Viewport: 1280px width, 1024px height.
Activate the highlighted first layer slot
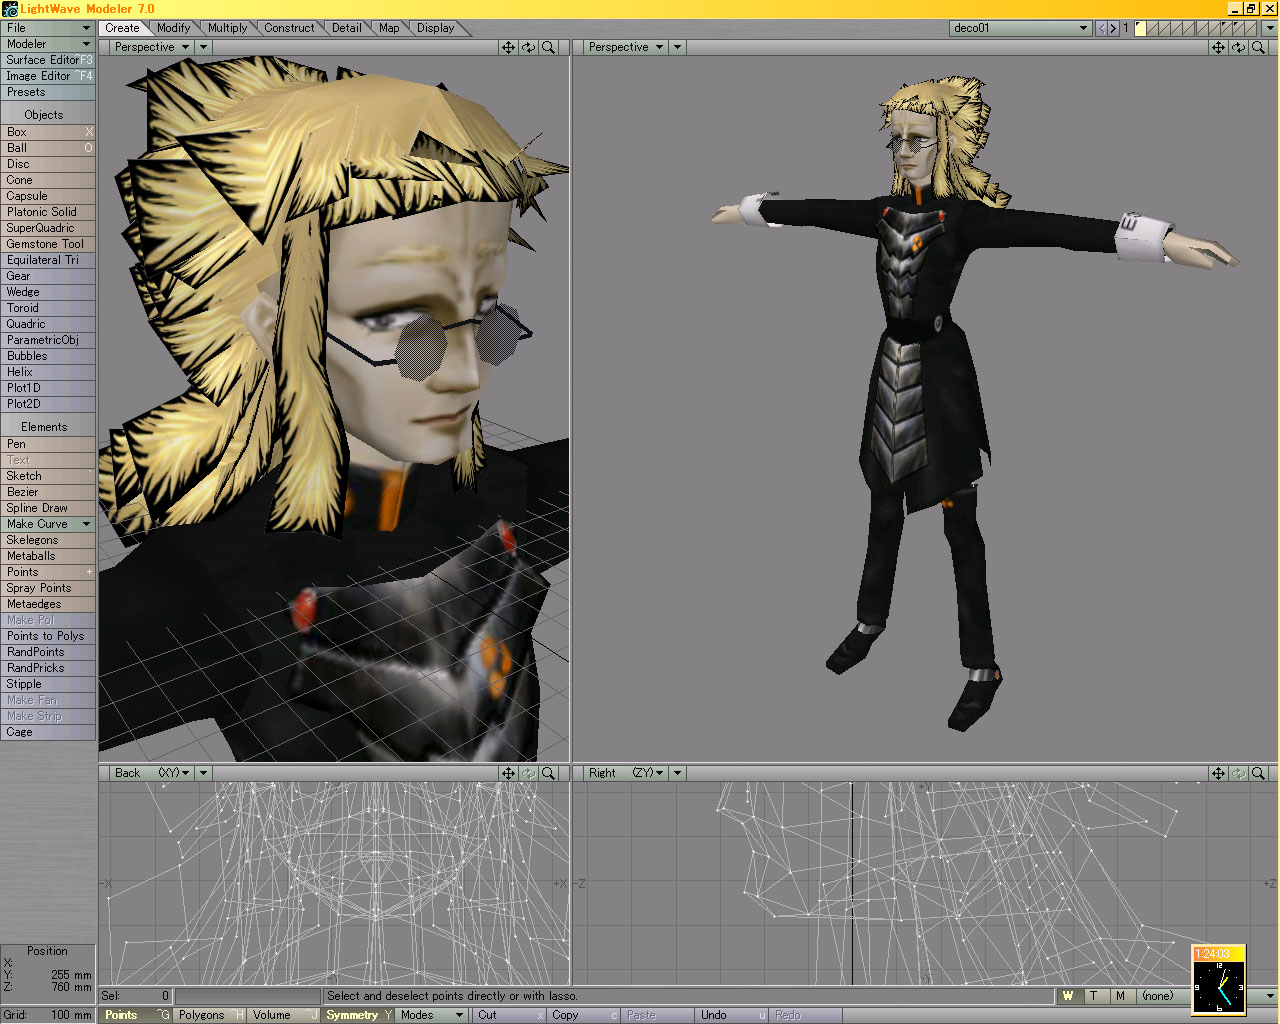(x=1140, y=28)
